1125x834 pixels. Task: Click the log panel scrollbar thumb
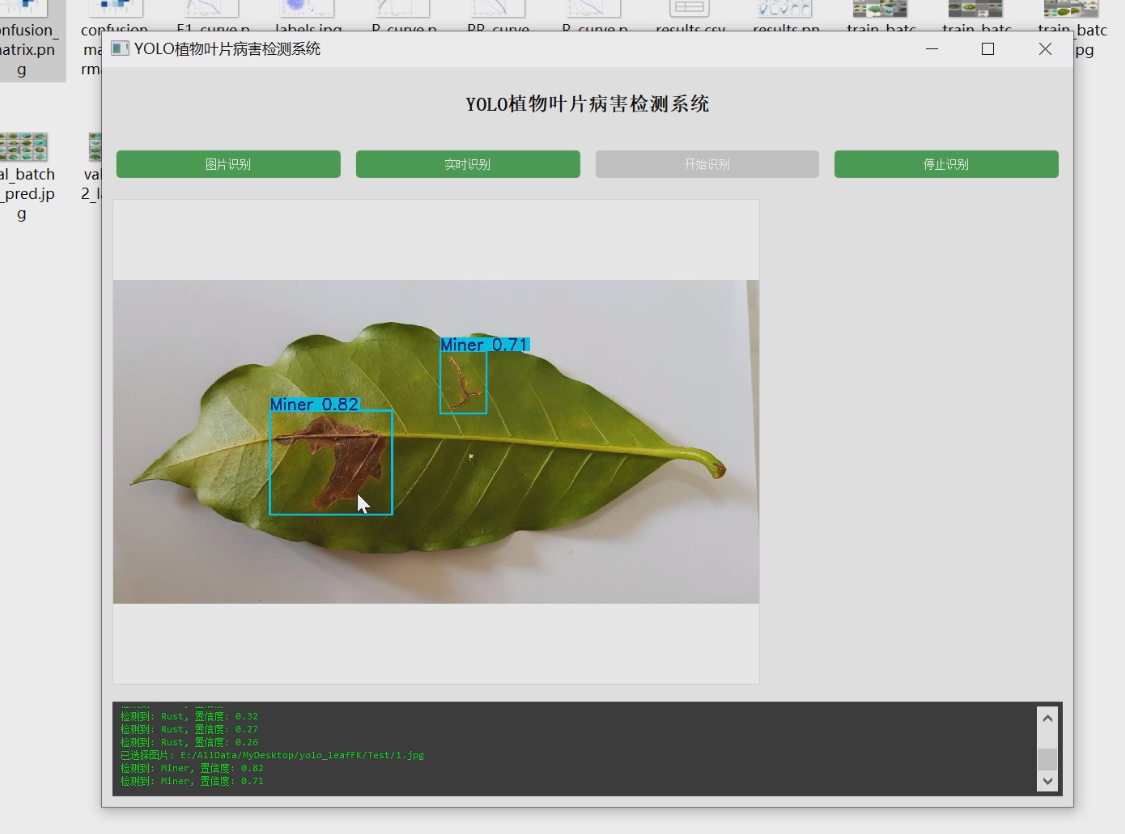tap(1048, 759)
